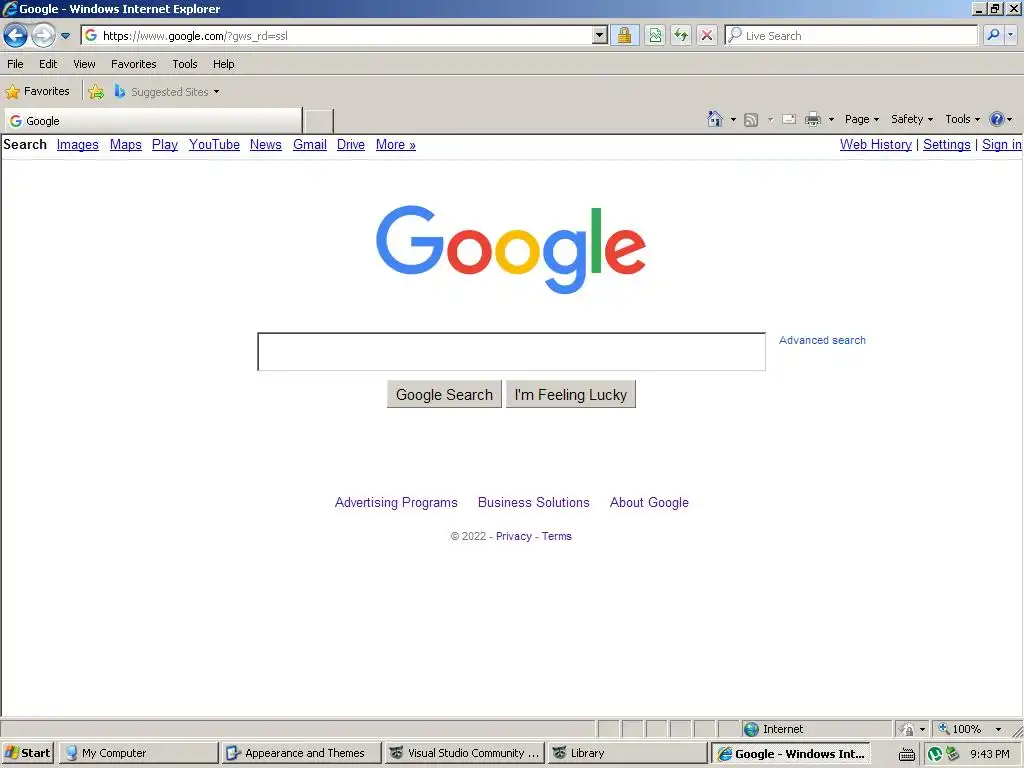This screenshot has height=768, width=1024.
Task: Expand the address bar history dropdown
Action: [x=600, y=35]
